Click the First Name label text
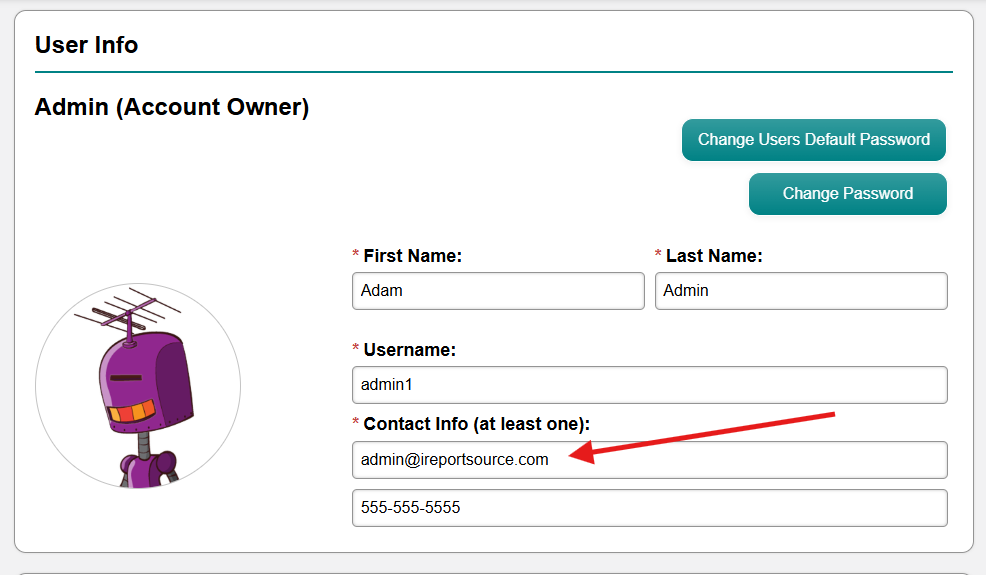This screenshot has width=986, height=575. pyautogui.click(x=413, y=256)
